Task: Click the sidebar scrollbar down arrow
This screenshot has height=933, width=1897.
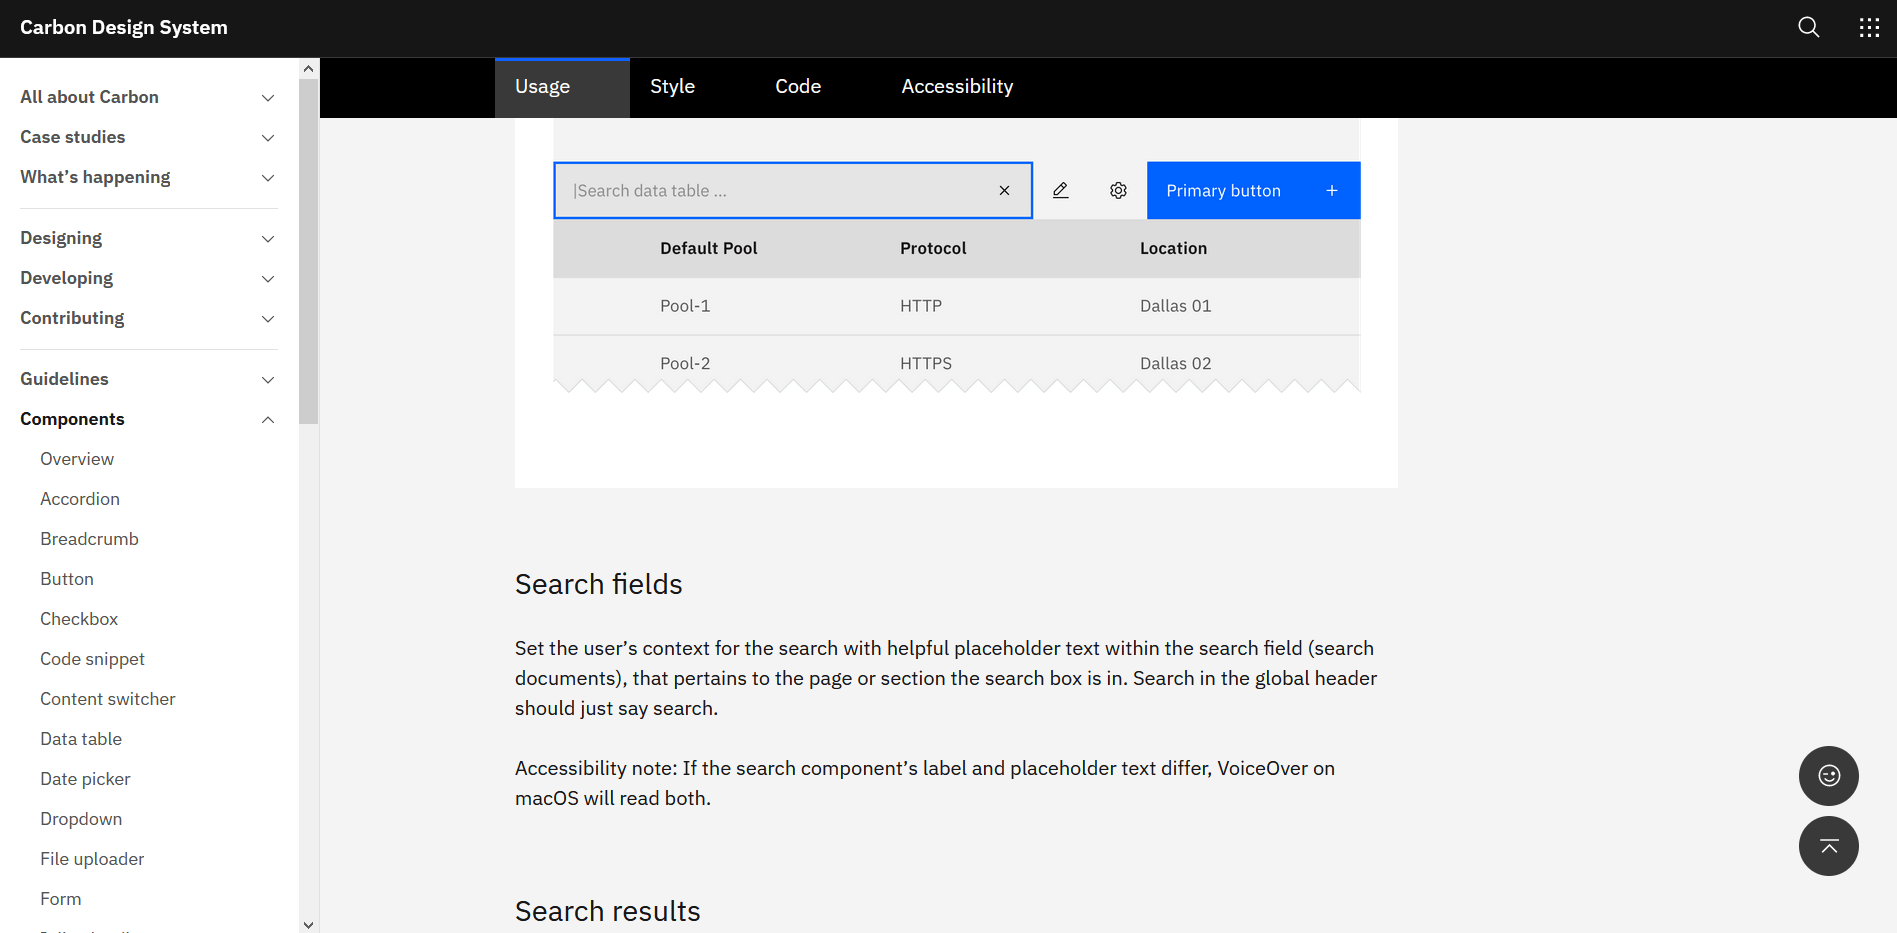Action: tap(308, 925)
